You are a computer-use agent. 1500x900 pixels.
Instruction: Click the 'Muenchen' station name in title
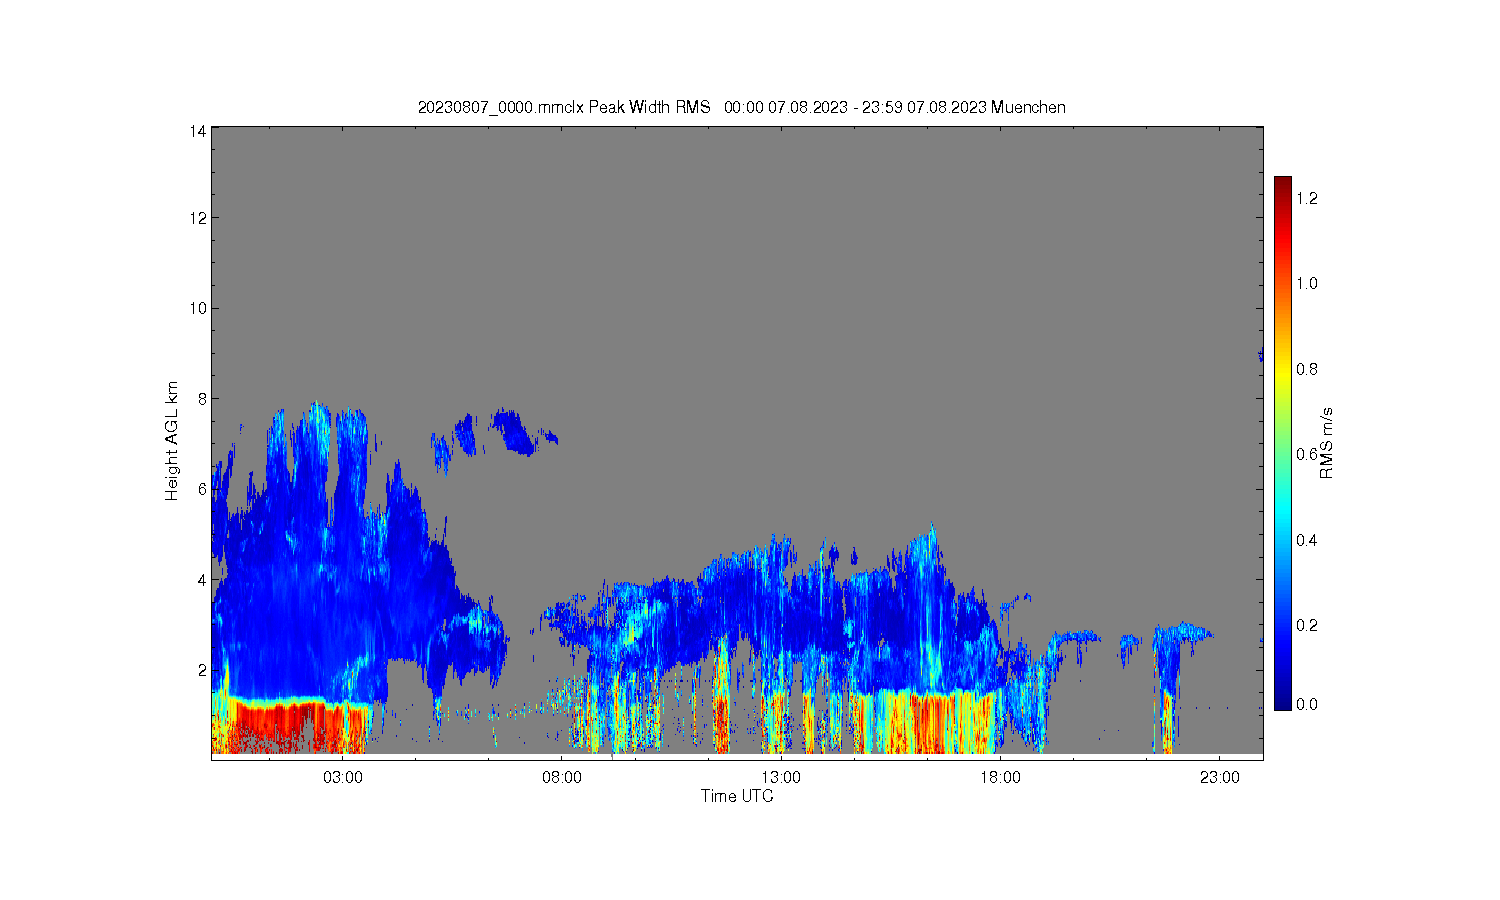click(1029, 107)
